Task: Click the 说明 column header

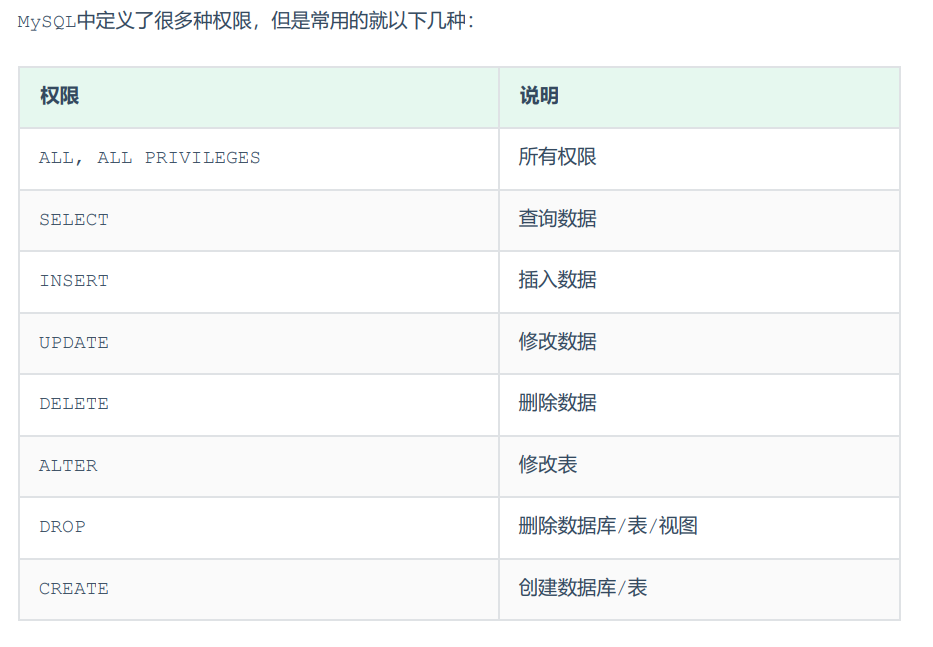Action: [x=539, y=96]
